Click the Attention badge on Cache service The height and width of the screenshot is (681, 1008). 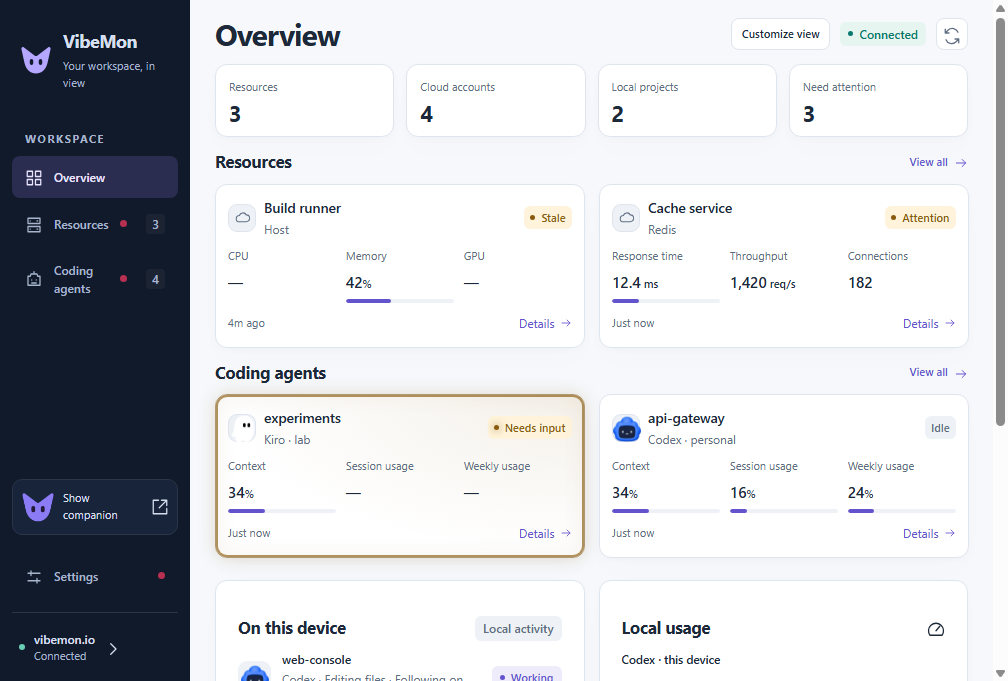point(920,218)
